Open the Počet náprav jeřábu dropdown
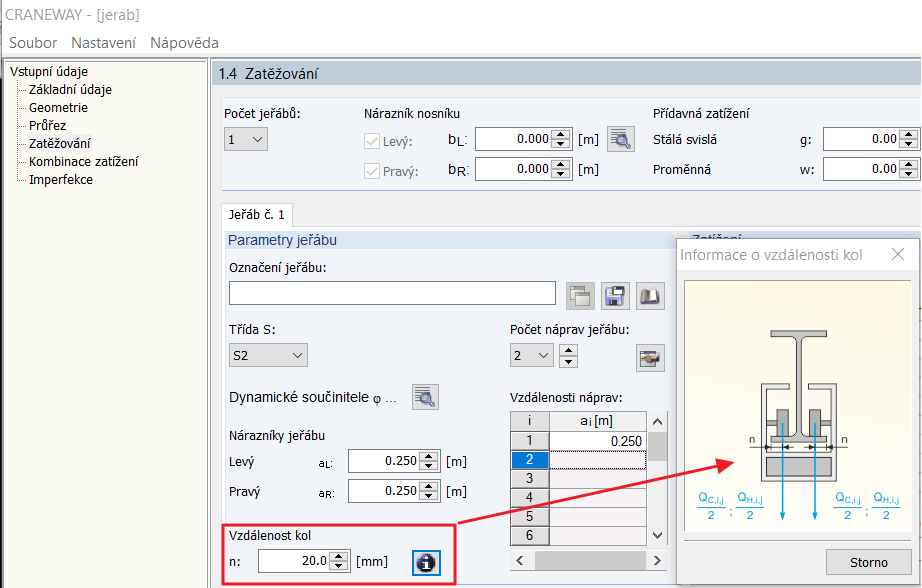The width and height of the screenshot is (922, 588). point(532,355)
